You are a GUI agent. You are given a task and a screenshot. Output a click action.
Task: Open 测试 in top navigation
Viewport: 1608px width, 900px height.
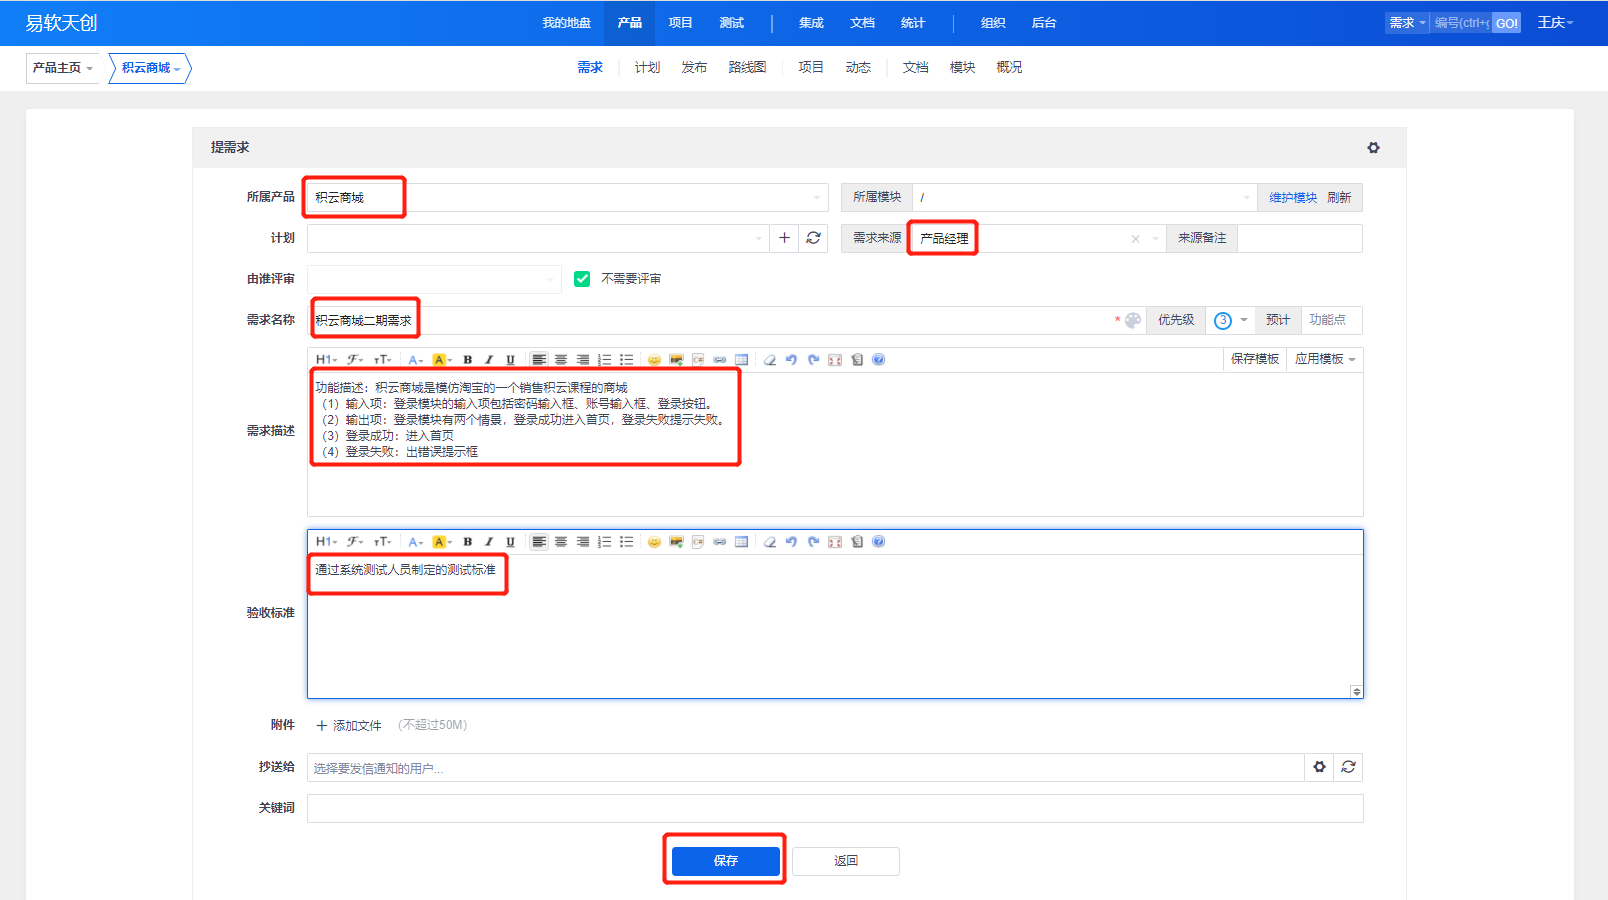point(731,23)
